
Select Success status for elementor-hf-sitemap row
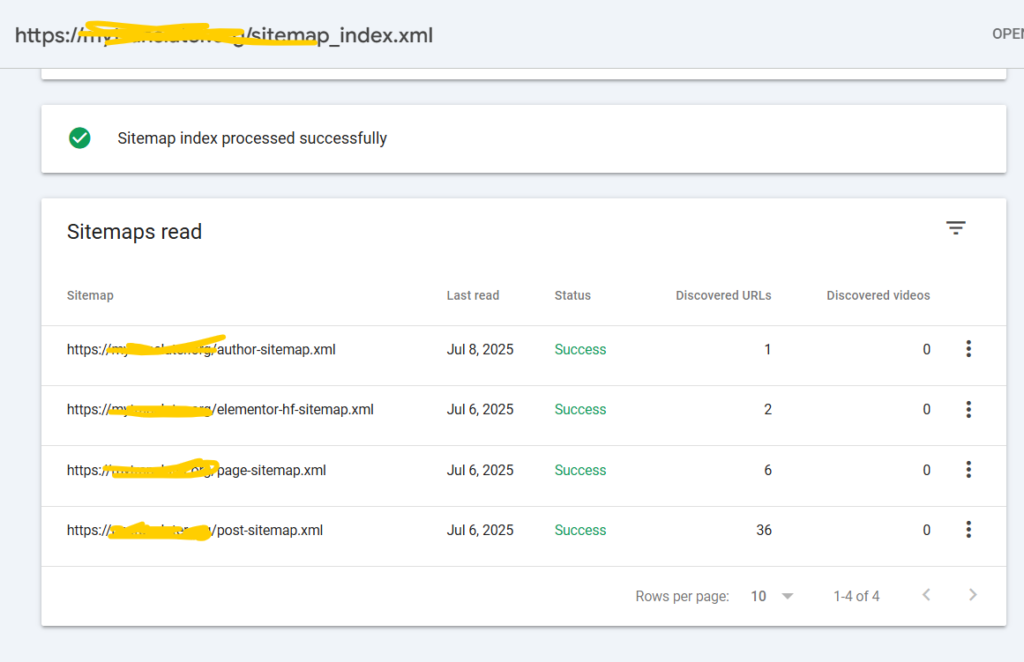581,409
